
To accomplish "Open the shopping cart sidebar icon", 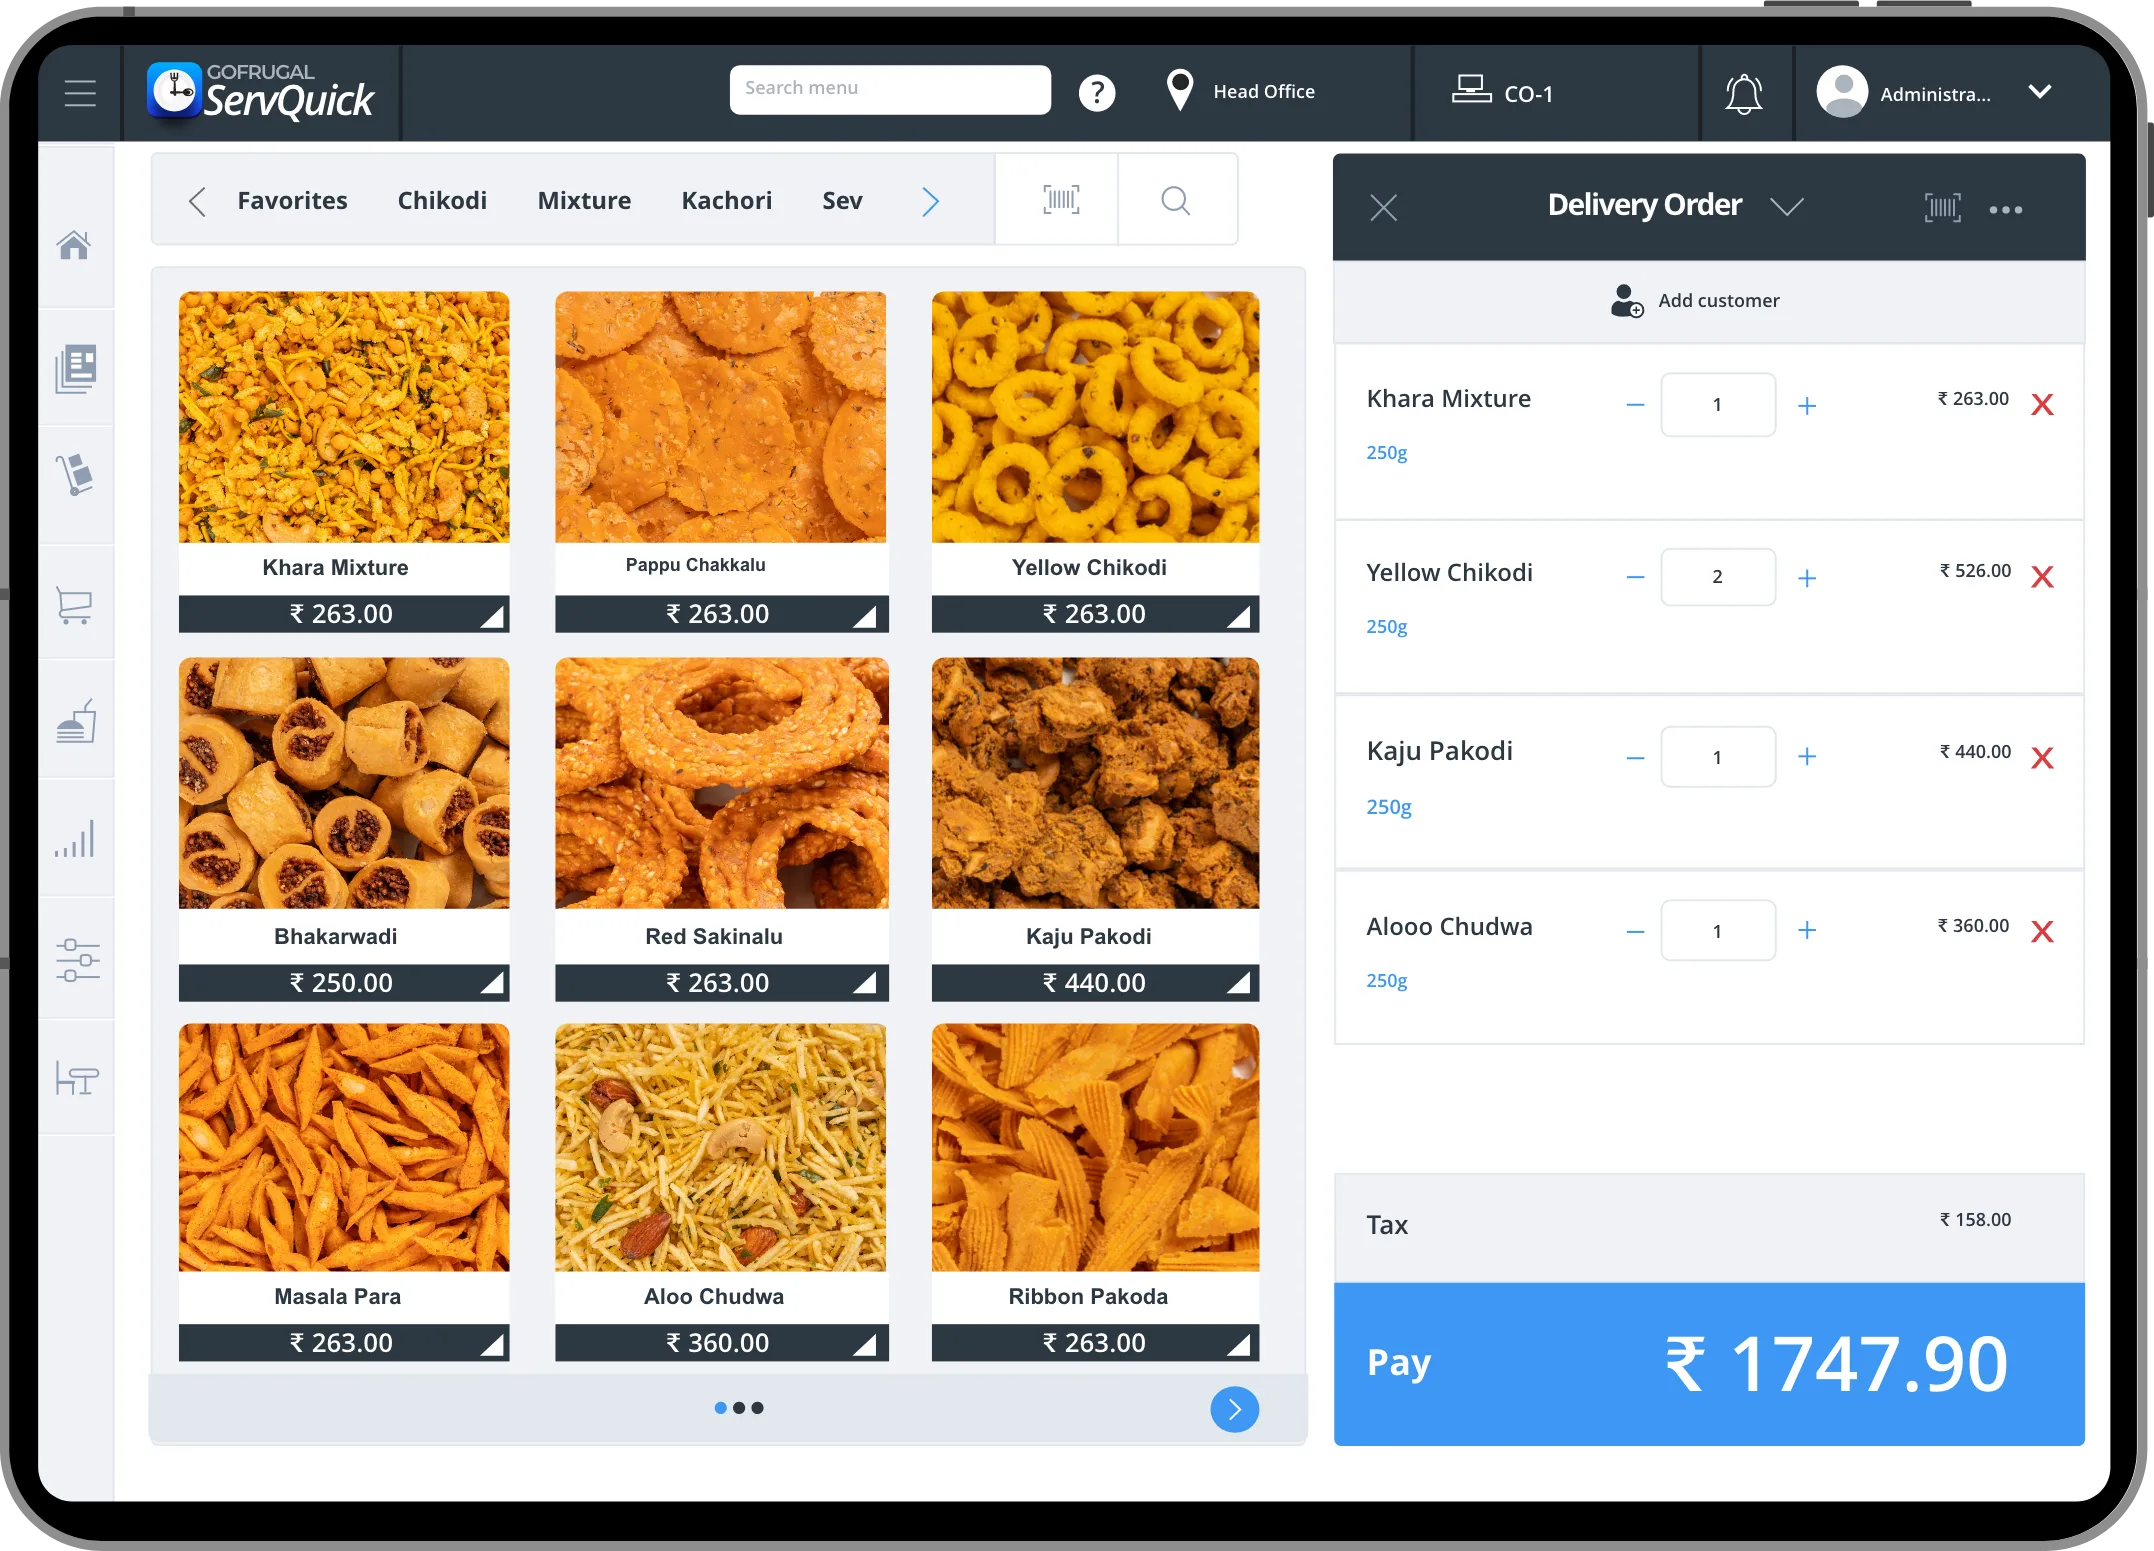I will [x=75, y=604].
